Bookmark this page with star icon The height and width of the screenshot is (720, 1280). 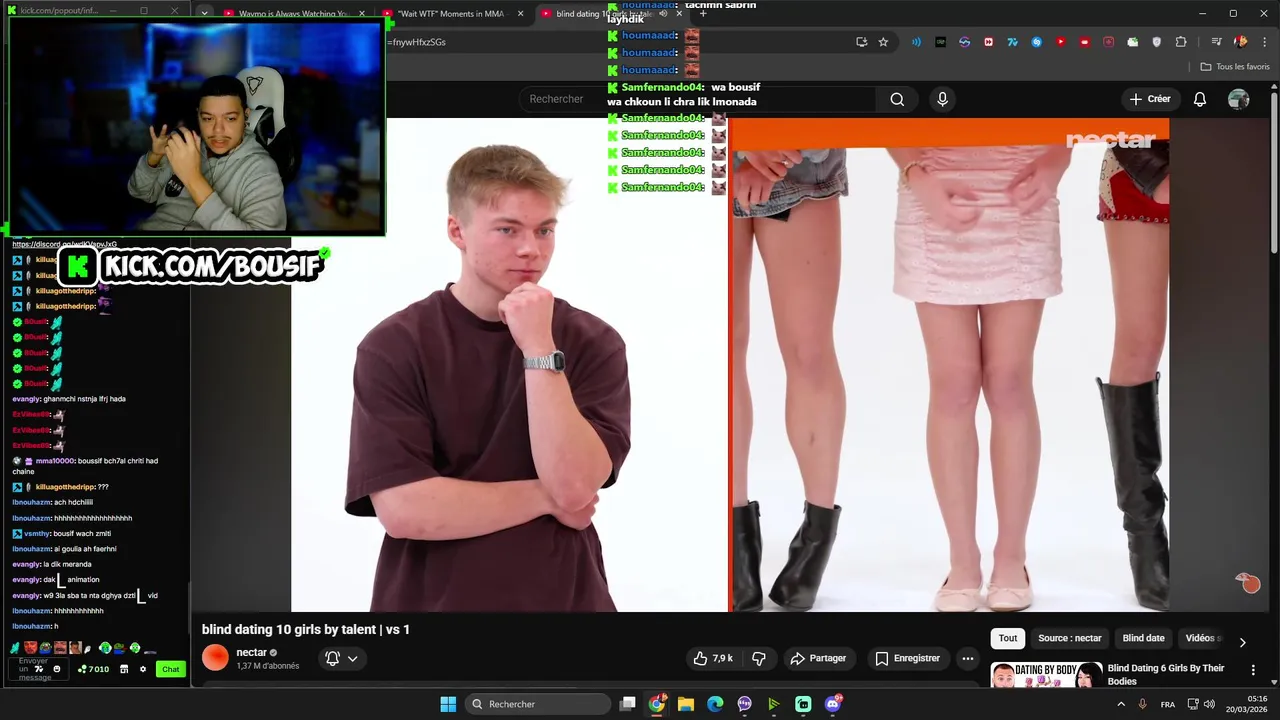click(883, 42)
